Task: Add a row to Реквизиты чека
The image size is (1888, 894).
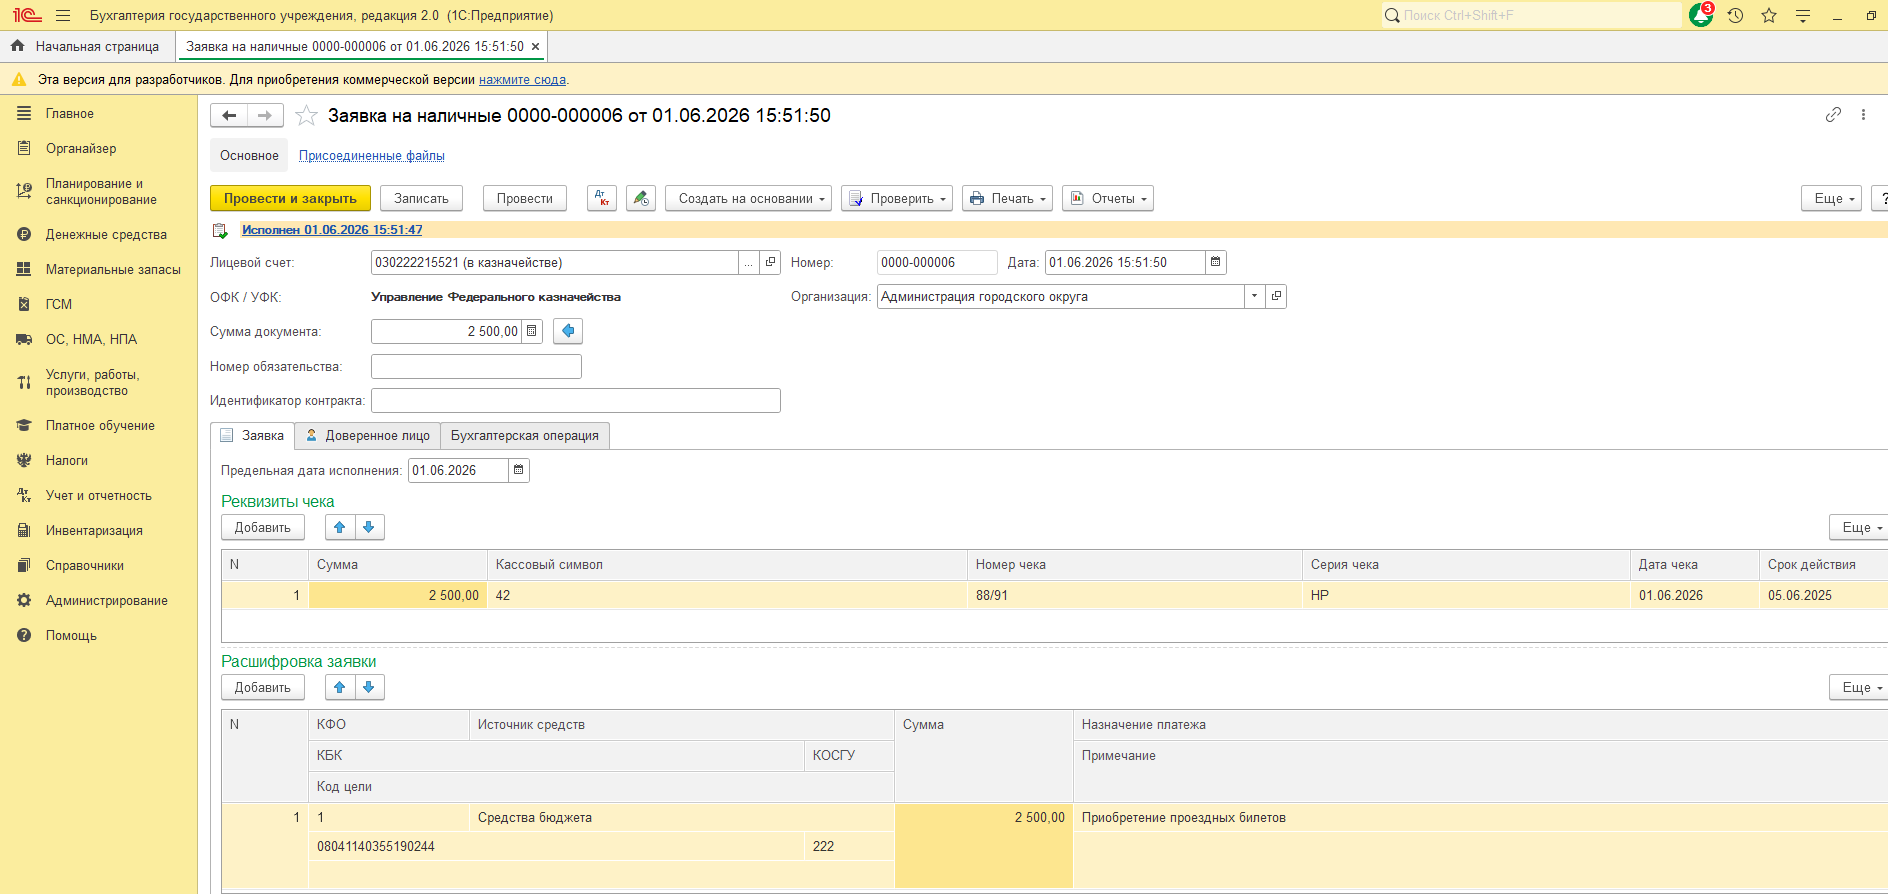Action: tap(263, 527)
